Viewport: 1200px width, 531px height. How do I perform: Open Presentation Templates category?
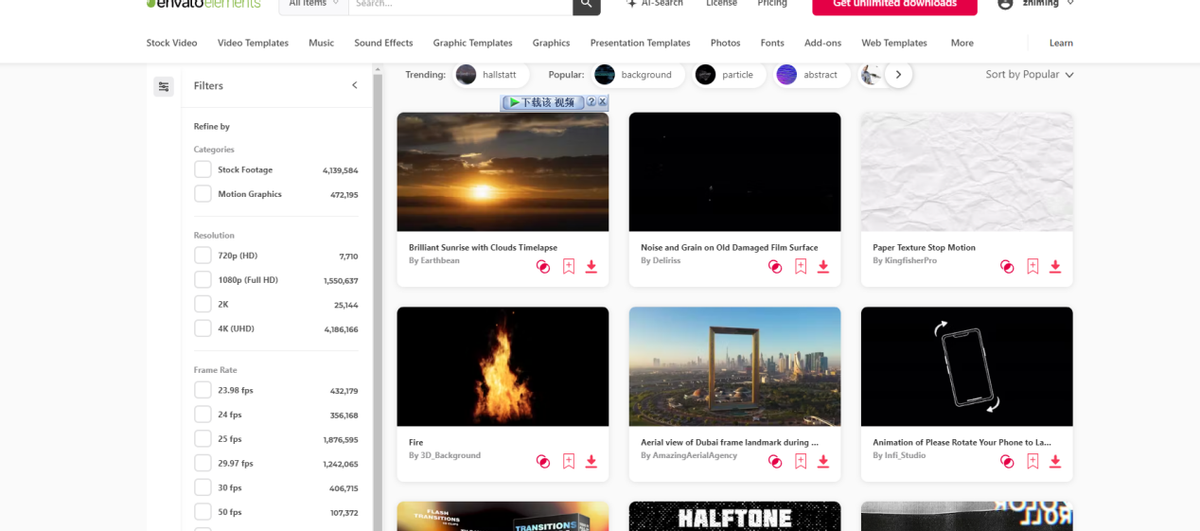[640, 43]
